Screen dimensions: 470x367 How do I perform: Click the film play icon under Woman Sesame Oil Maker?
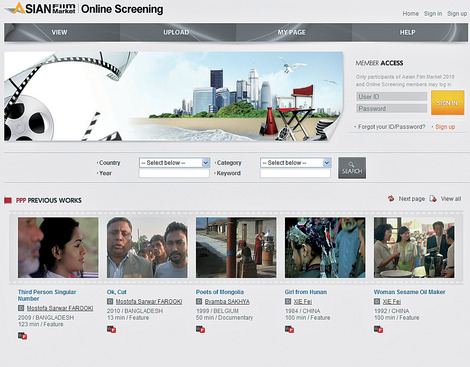(378, 329)
